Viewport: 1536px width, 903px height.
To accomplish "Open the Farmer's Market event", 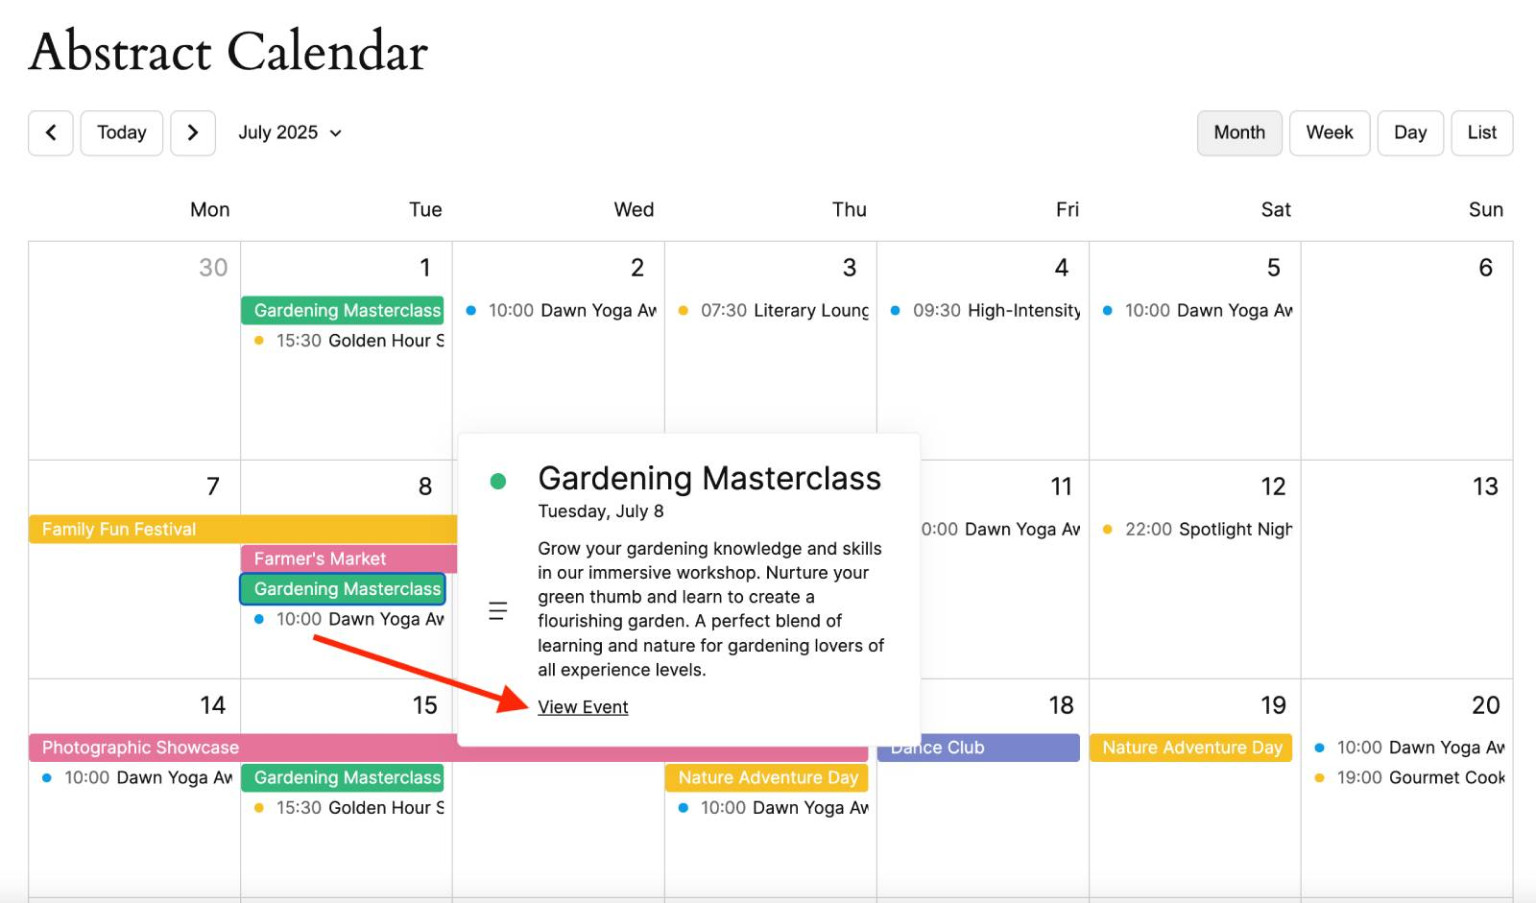I will 349,559.
